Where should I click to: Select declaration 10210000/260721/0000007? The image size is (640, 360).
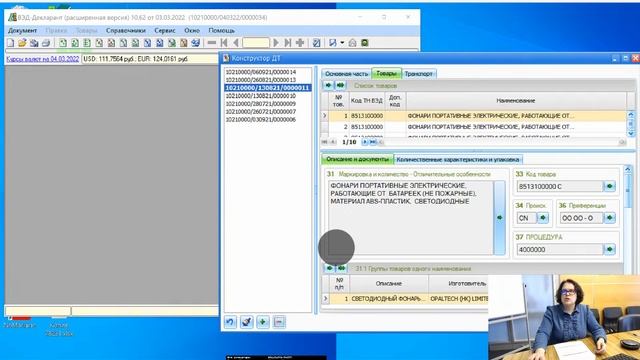point(261,111)
